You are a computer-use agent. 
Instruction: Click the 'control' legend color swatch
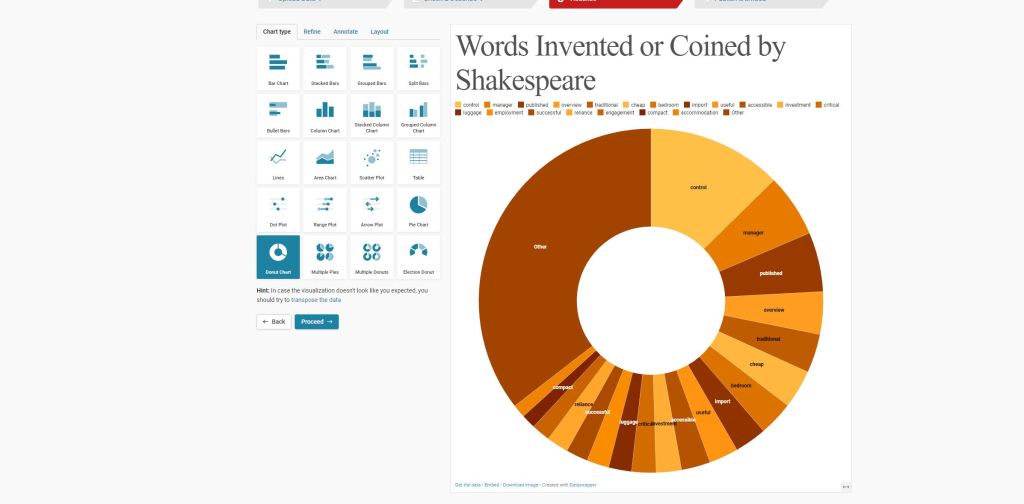[x=459, y=105]
